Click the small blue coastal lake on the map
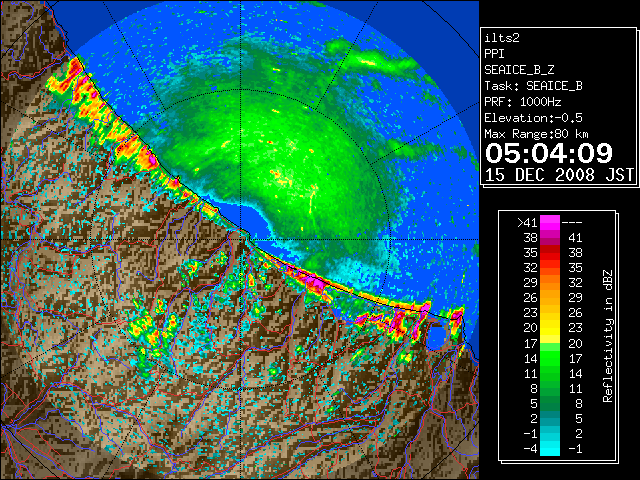This screenshot has height=480, width=640. [436, 338]
